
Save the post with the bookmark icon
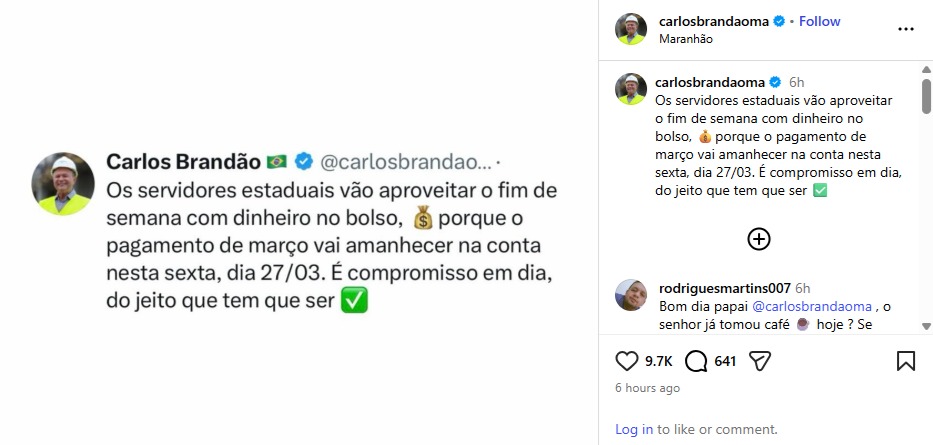(x=904, y=361)
